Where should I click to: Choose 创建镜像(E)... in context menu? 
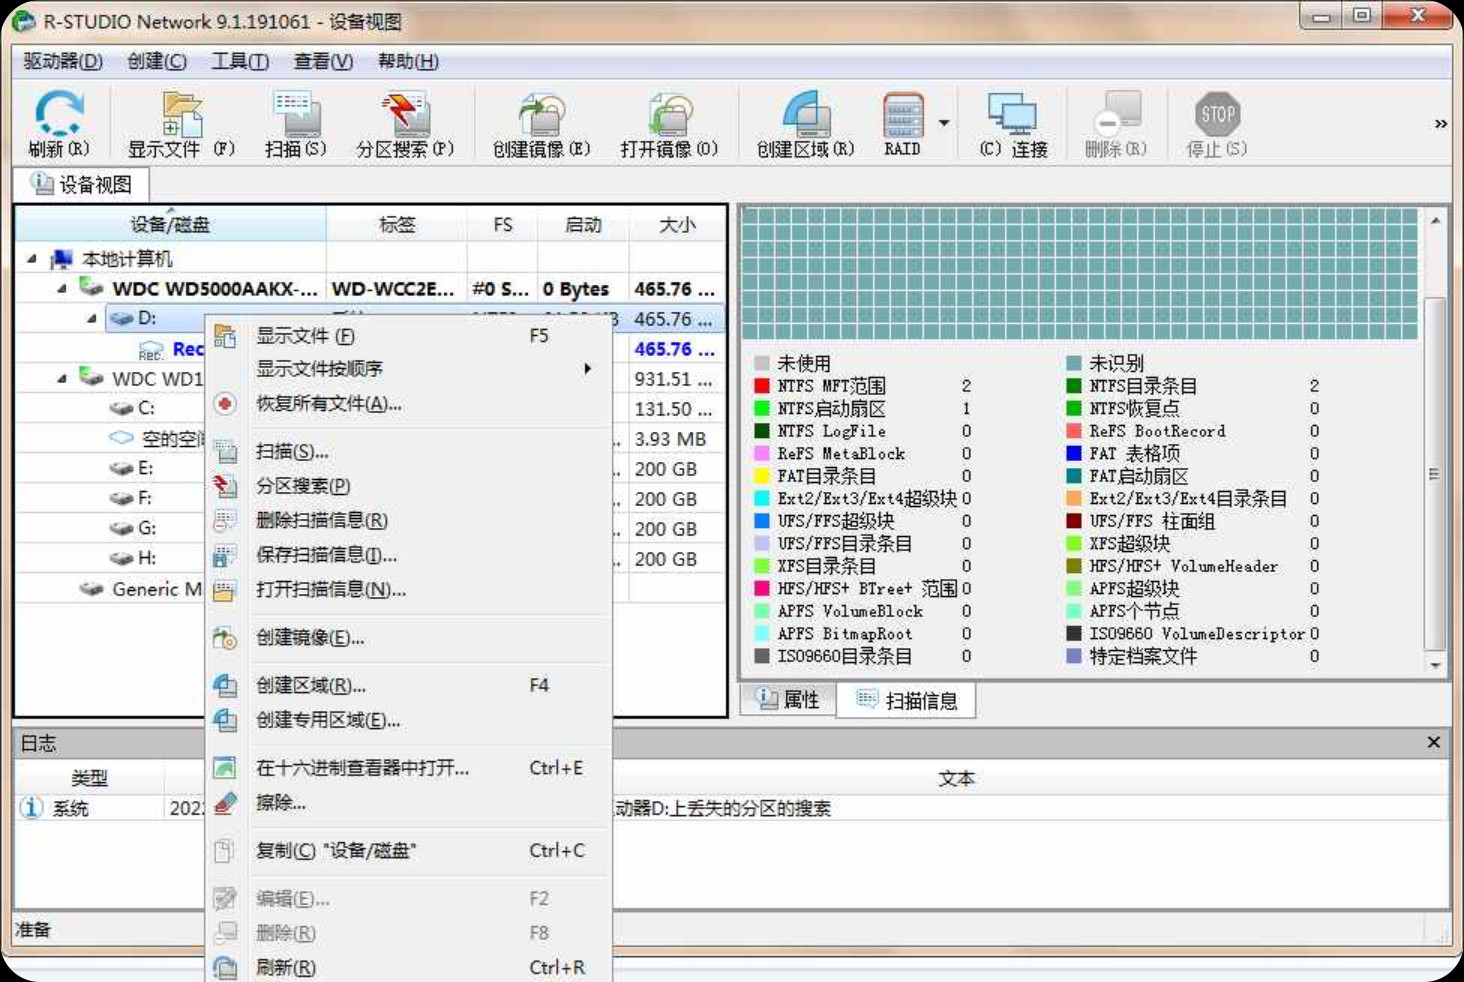tap(408, 638)
